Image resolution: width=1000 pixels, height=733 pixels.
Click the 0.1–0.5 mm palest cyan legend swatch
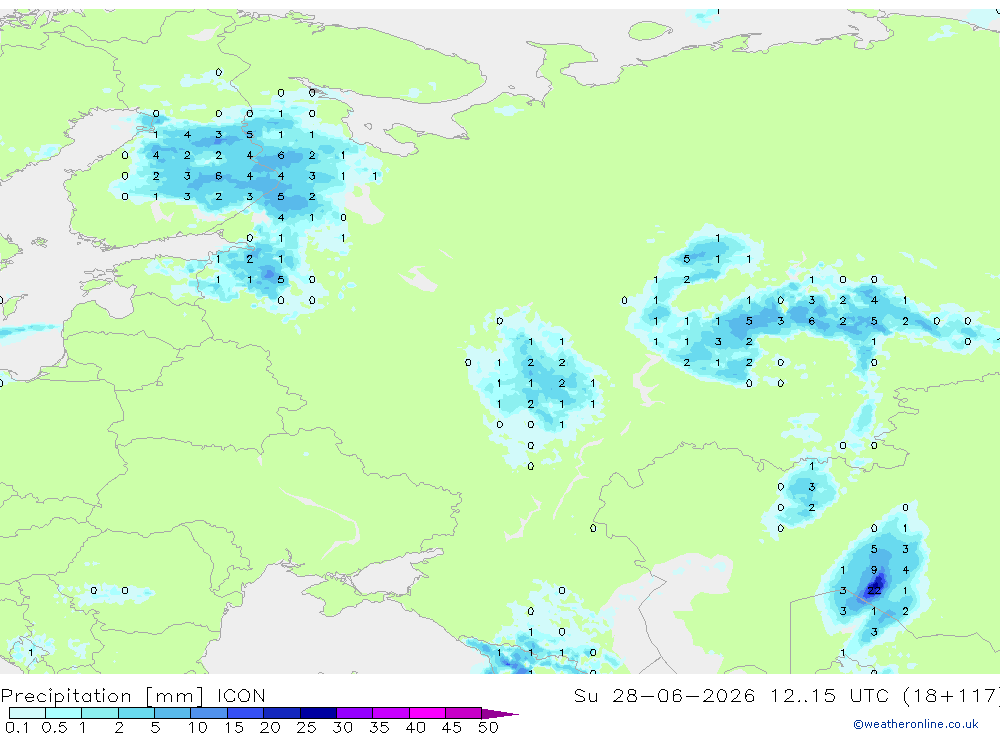27,713
